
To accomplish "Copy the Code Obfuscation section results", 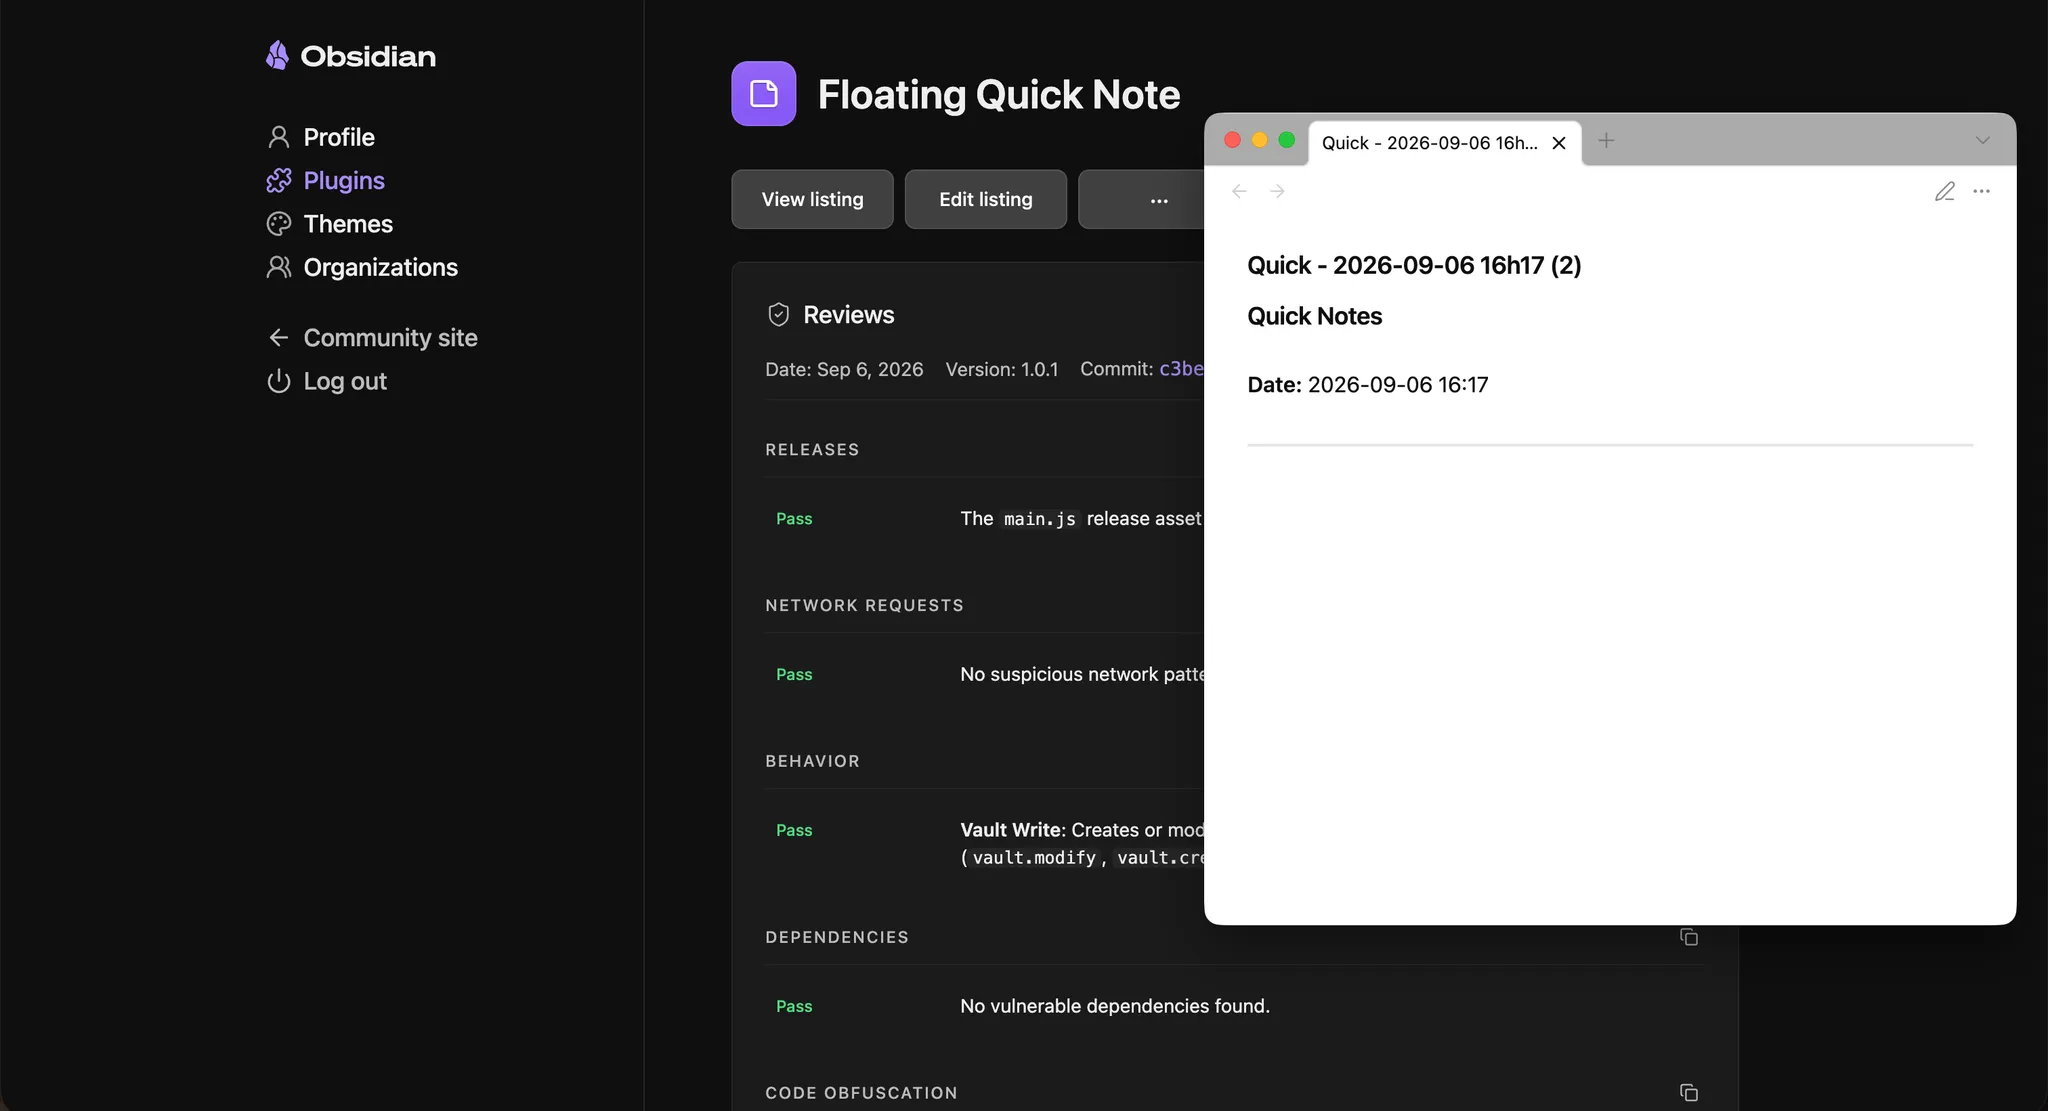I will [x=1689, y=1093].
